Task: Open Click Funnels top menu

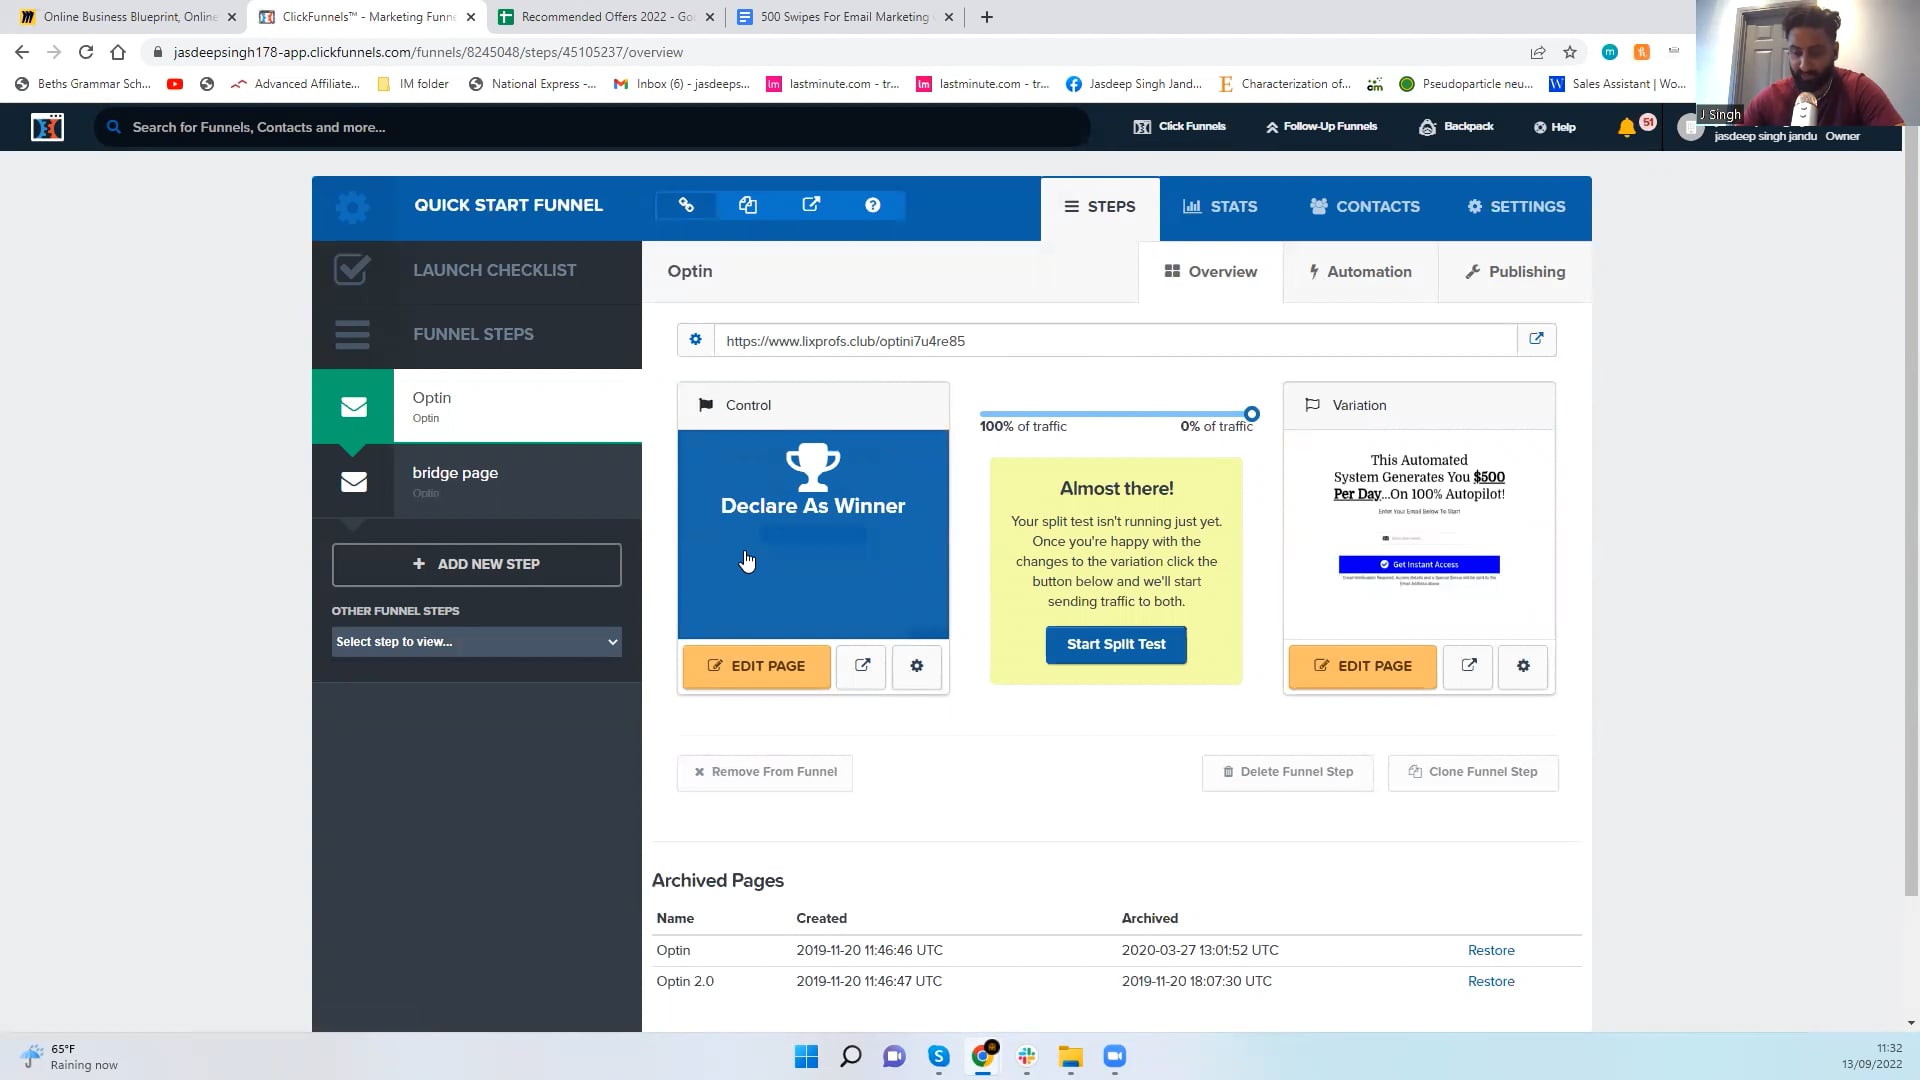Action: click(1180, 127)
